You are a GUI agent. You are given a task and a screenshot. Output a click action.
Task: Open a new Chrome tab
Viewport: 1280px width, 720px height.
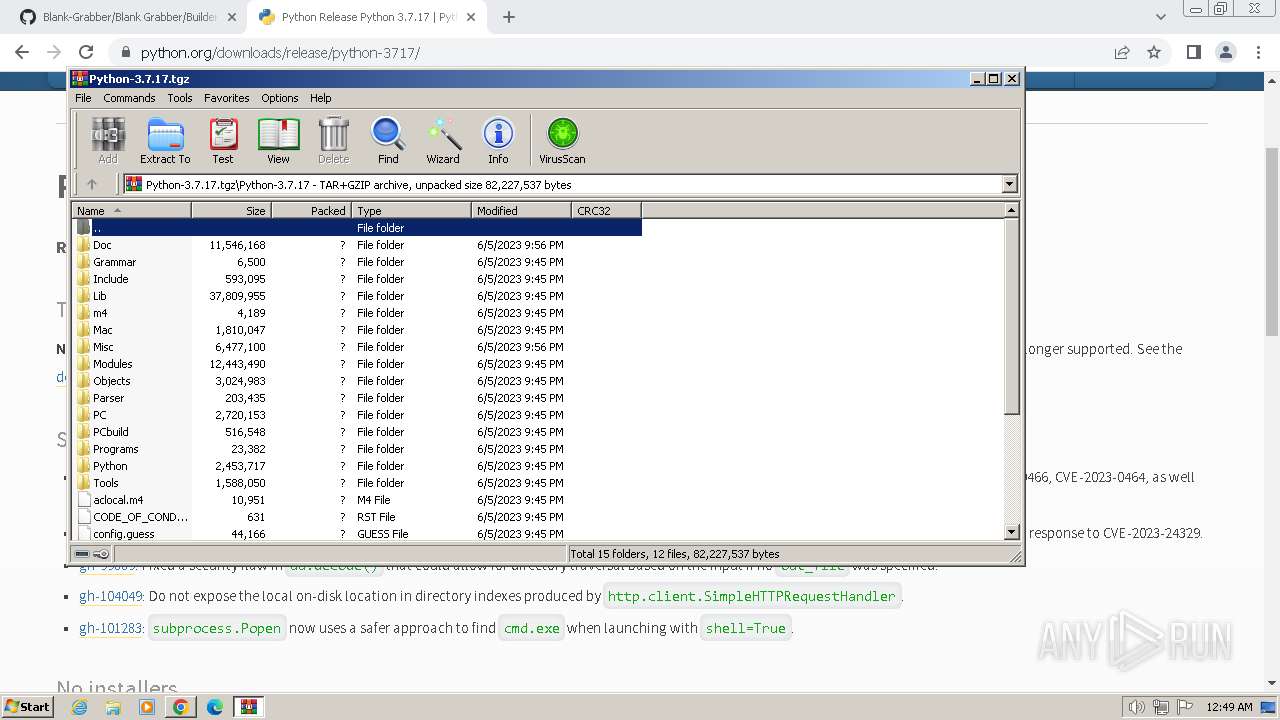pos(509,17)
